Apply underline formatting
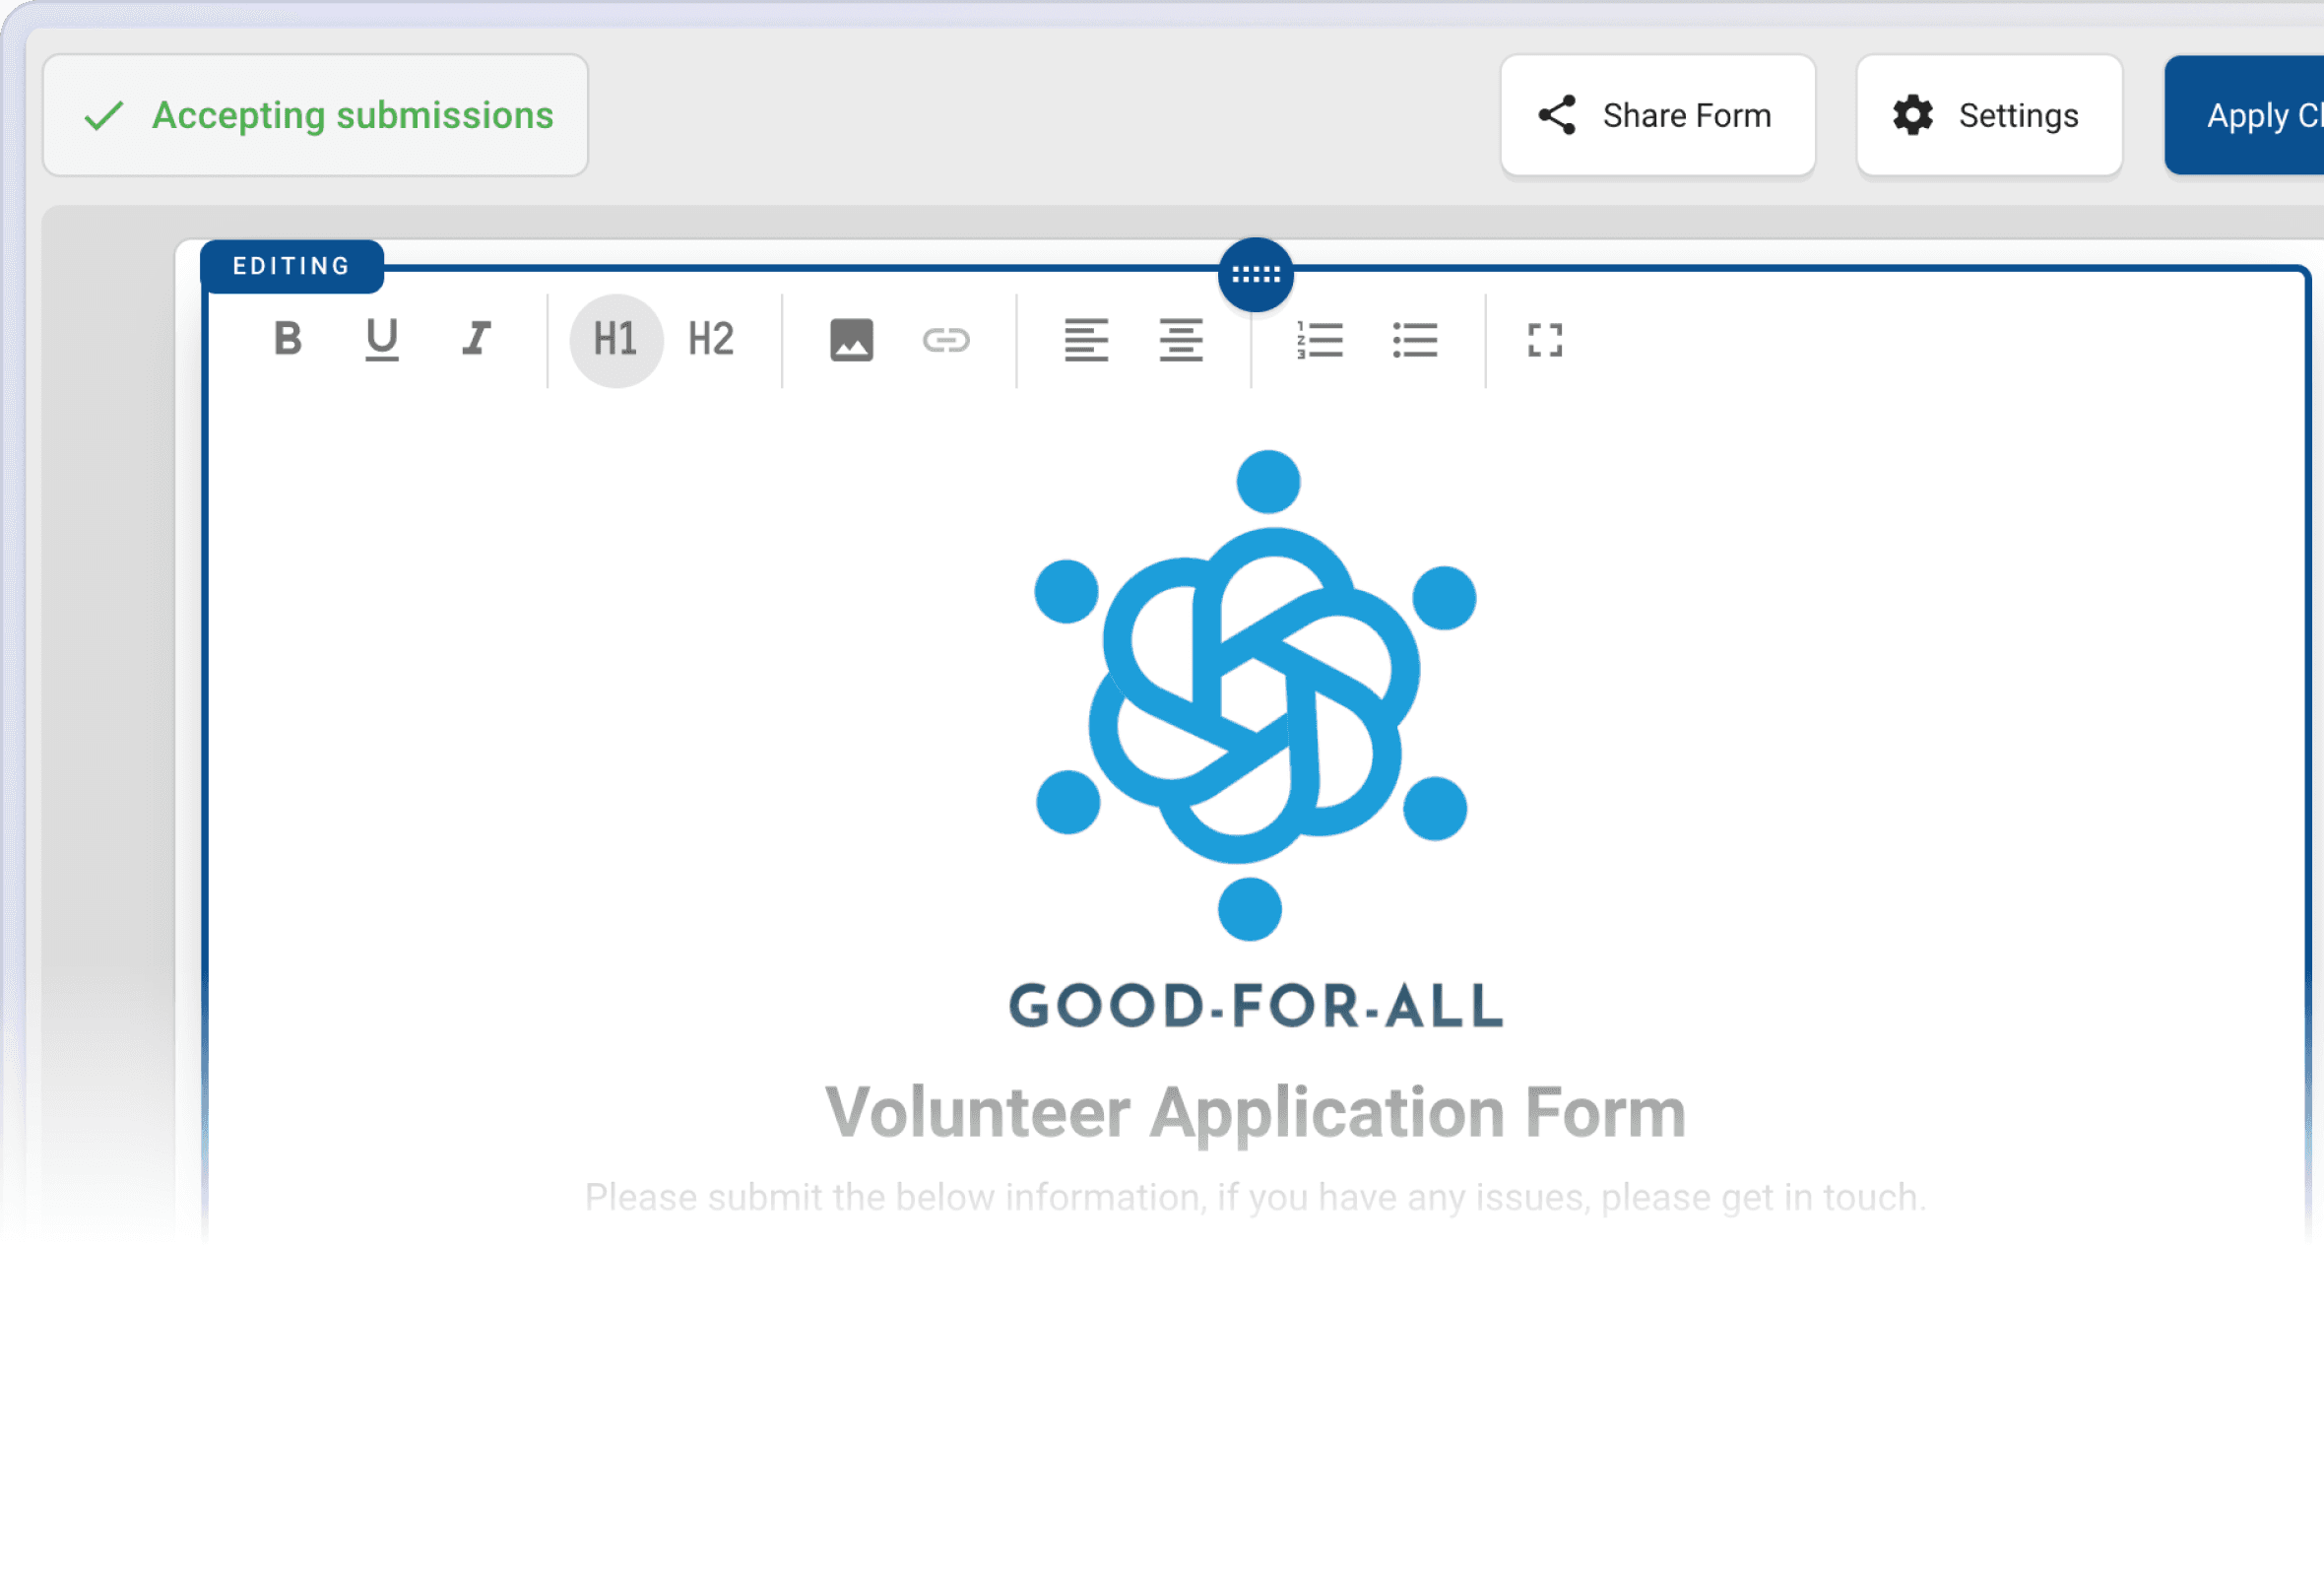2324x1576 pixels. [382, 339]
